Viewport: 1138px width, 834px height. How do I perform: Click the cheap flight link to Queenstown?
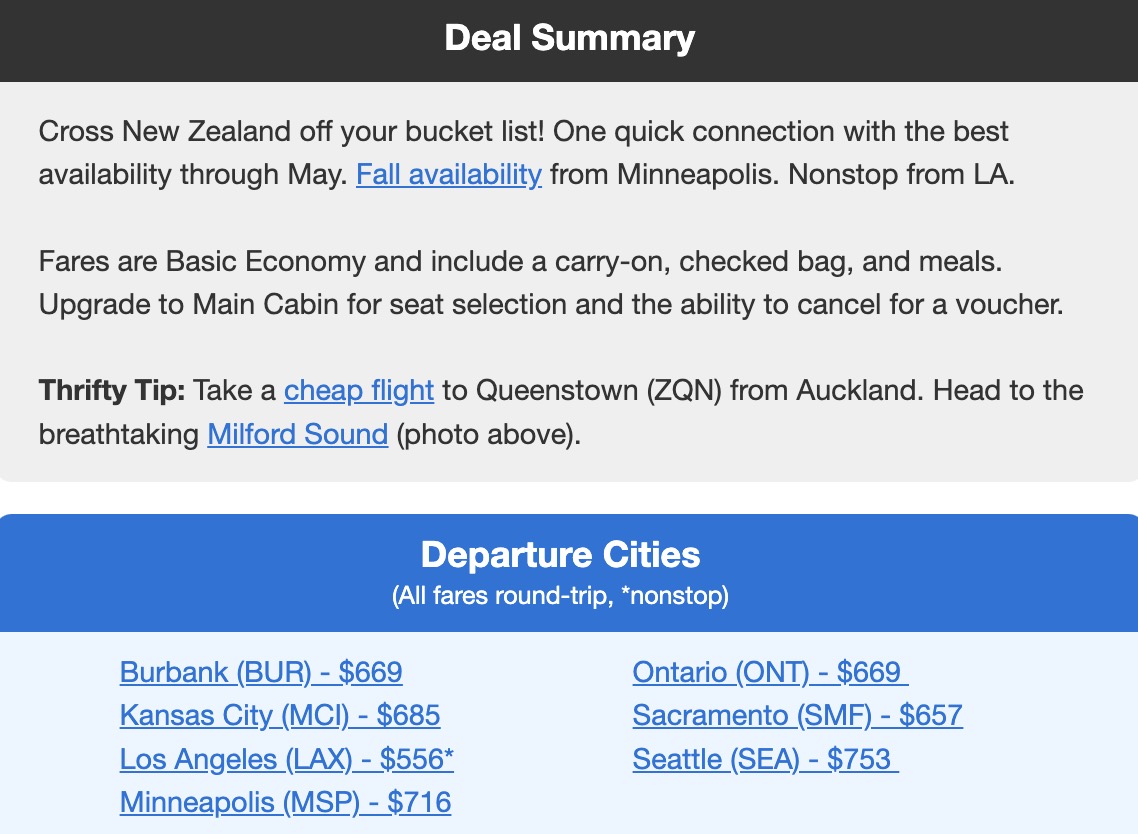pyautogui.click(x=358, y=390)
